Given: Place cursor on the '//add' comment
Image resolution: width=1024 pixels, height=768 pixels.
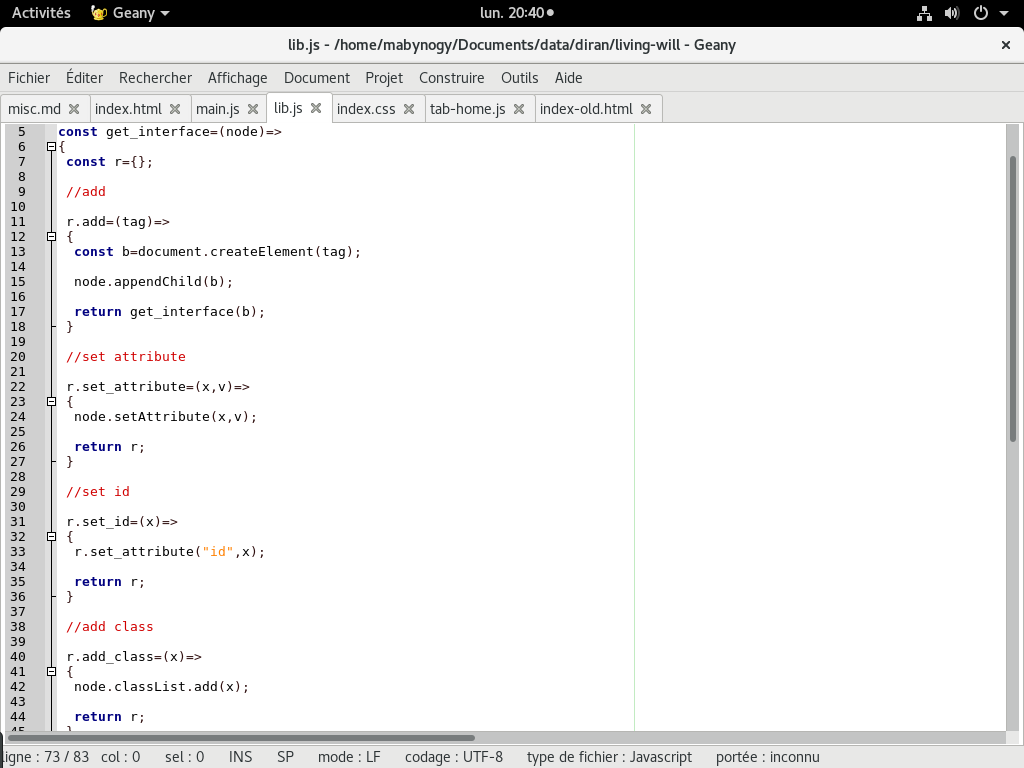Looking at the screenshot, I should (x=86, y=192).
